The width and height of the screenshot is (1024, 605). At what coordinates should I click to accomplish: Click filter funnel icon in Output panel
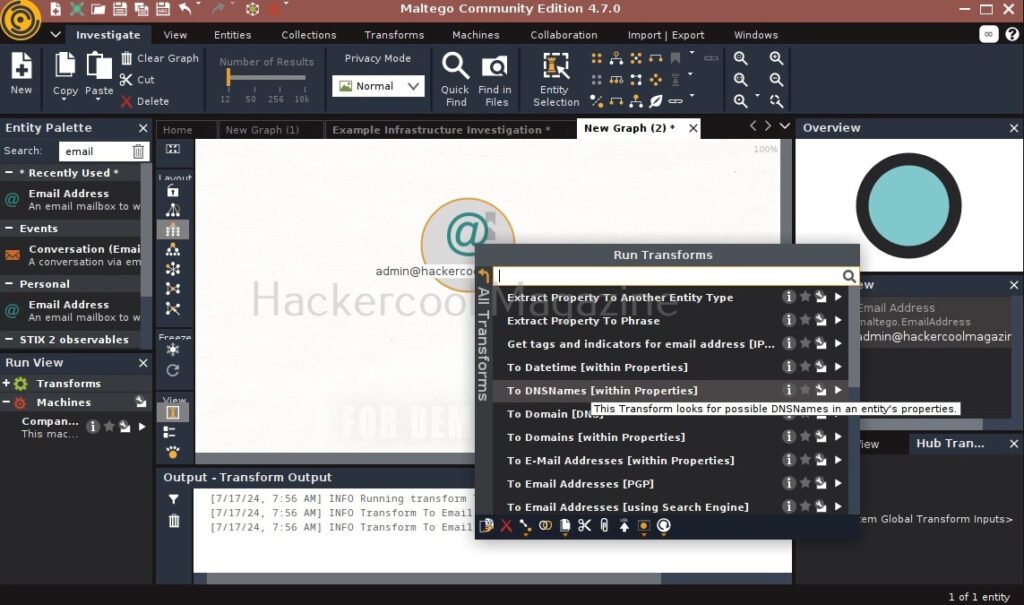[x=174, y=499]
